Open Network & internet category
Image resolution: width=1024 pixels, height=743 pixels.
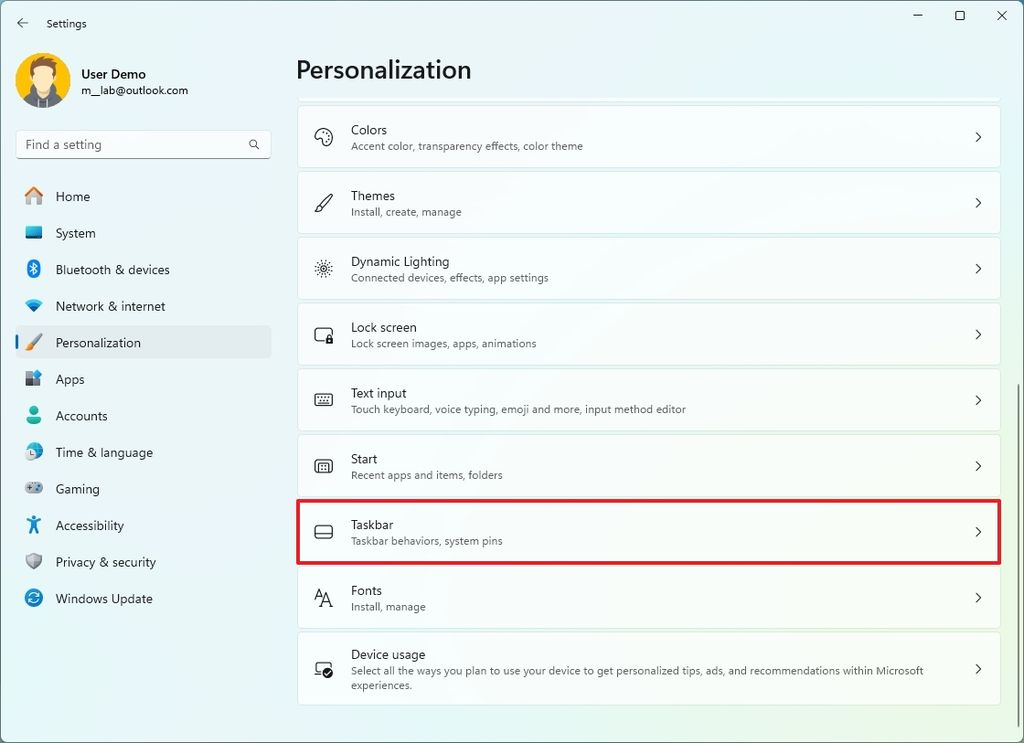143,306
